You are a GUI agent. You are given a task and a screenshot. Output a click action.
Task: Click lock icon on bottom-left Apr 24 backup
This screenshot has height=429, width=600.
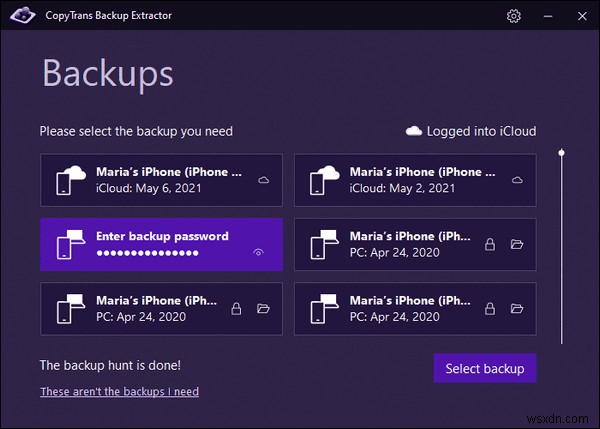point(236,308)
